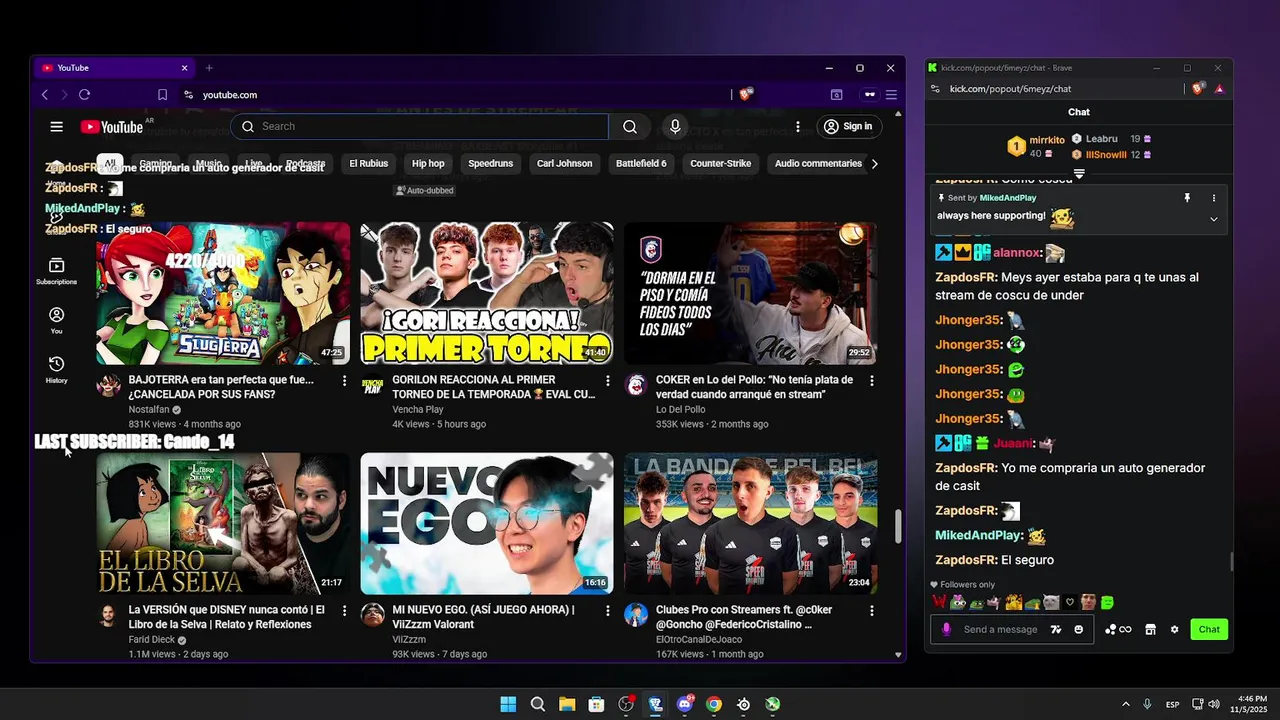The height and width of the screenshot is (720, 1280).
Task: Open more options for BAJOTERRA video
Action: pos(344,381)
